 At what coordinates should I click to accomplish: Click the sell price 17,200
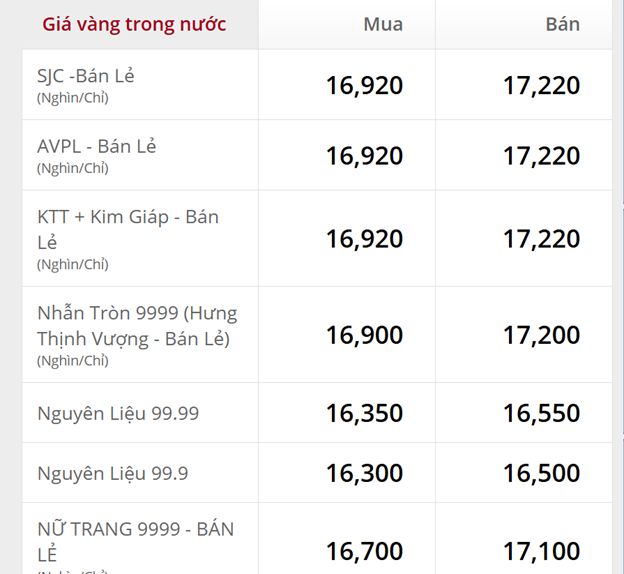pos(541,335)
